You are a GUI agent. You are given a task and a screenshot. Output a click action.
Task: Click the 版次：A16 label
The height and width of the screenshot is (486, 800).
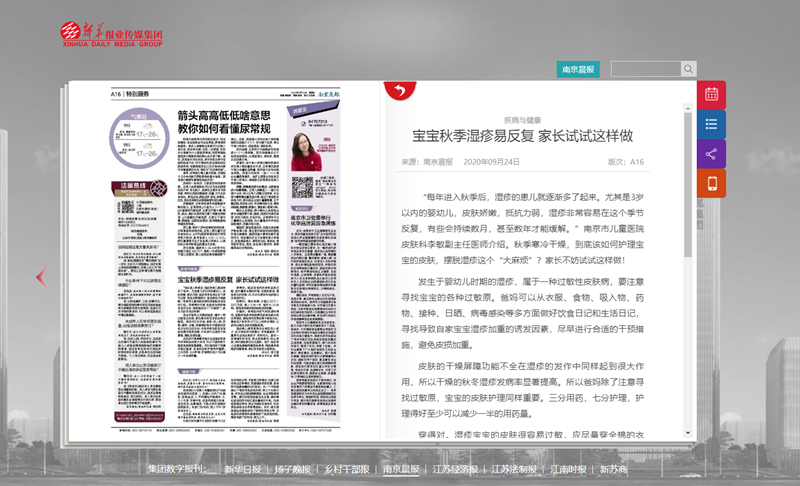[626, 162]
